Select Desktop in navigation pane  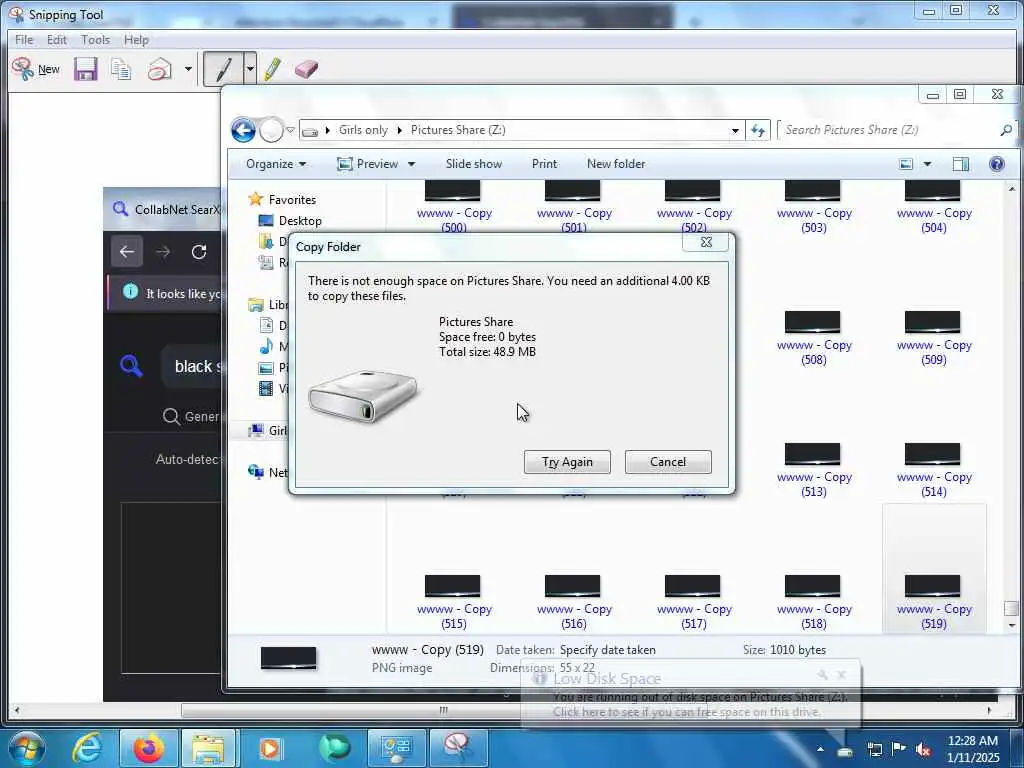coord(300,221)
